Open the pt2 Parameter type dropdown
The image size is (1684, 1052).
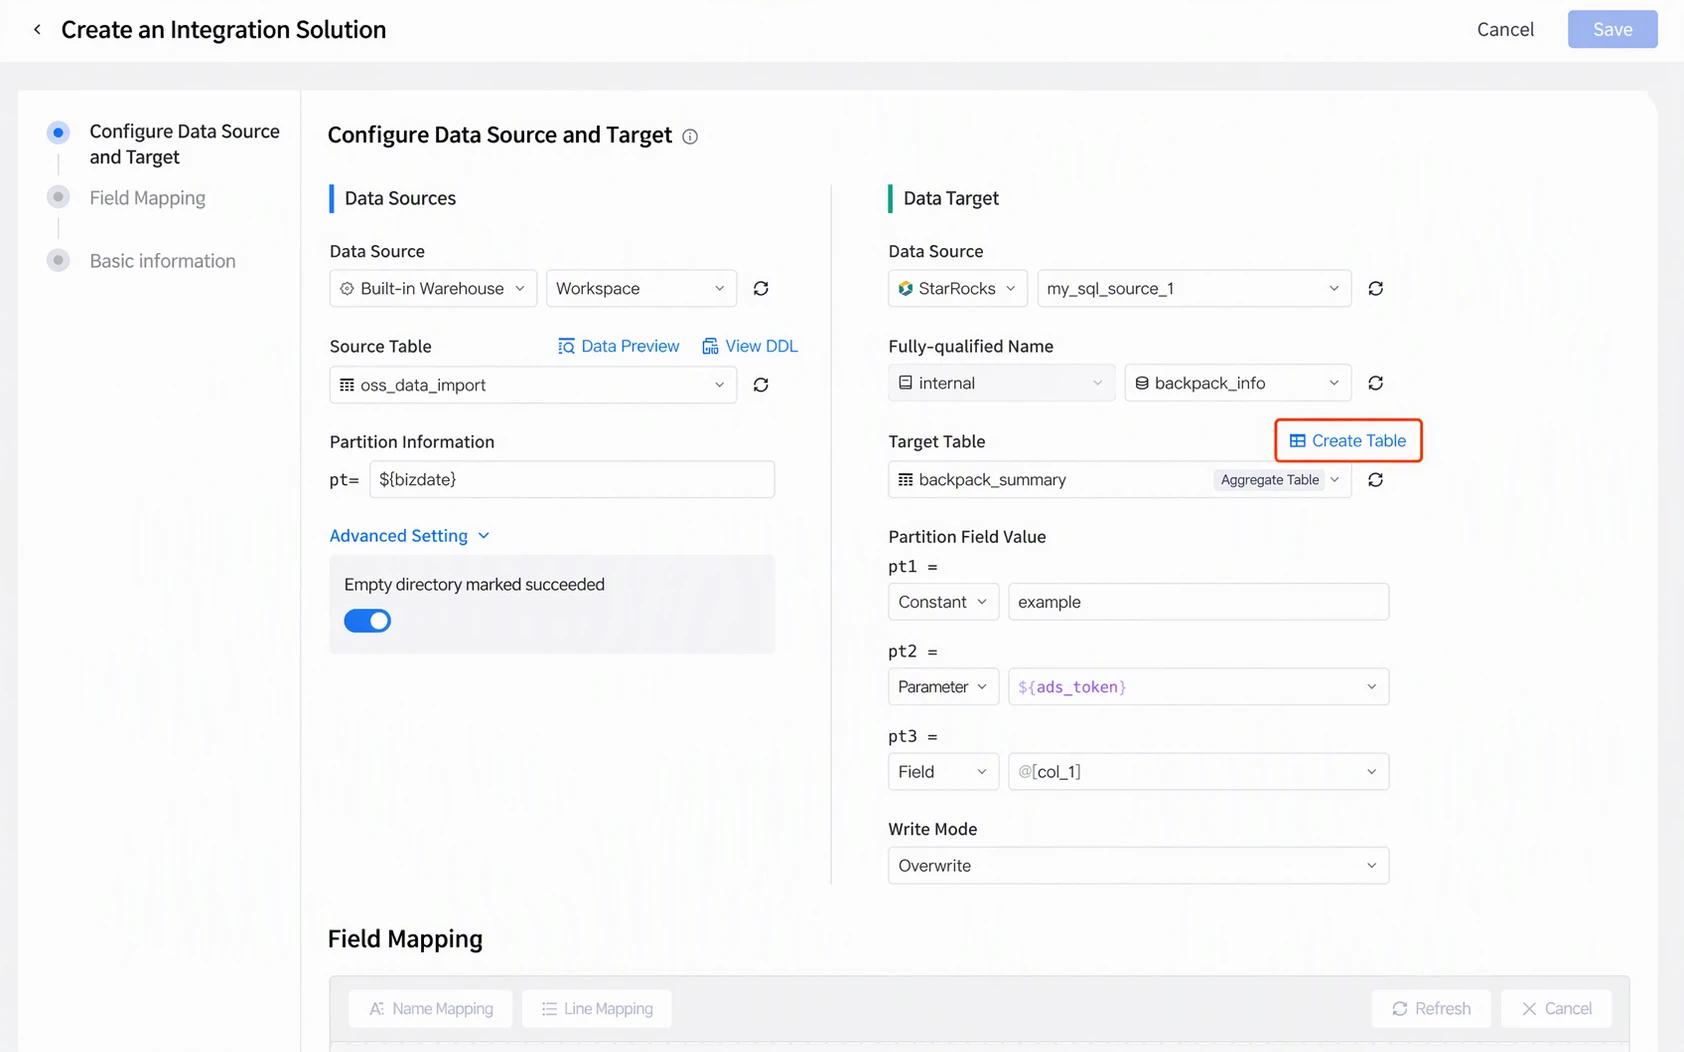click(x=943, y=687)
